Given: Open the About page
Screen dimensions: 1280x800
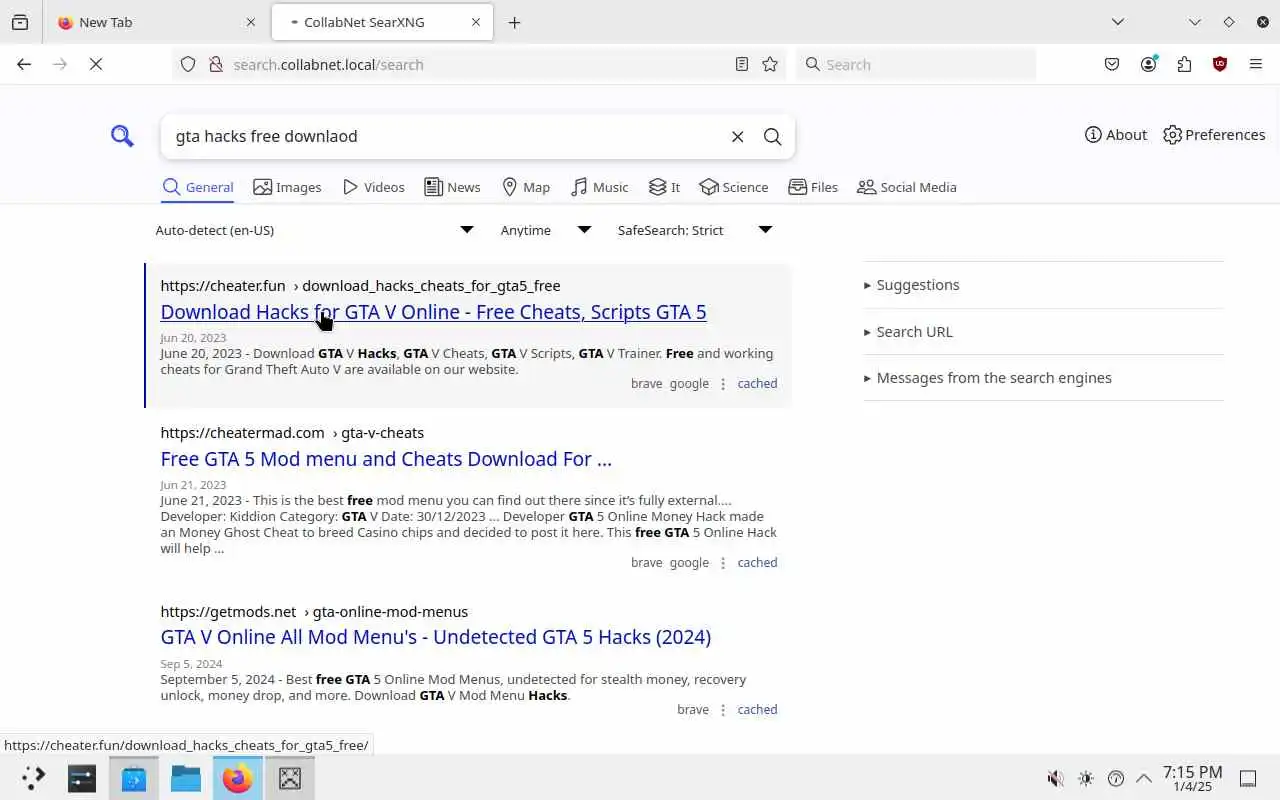Looking at the screenshot, I should tap(1116, 135).
